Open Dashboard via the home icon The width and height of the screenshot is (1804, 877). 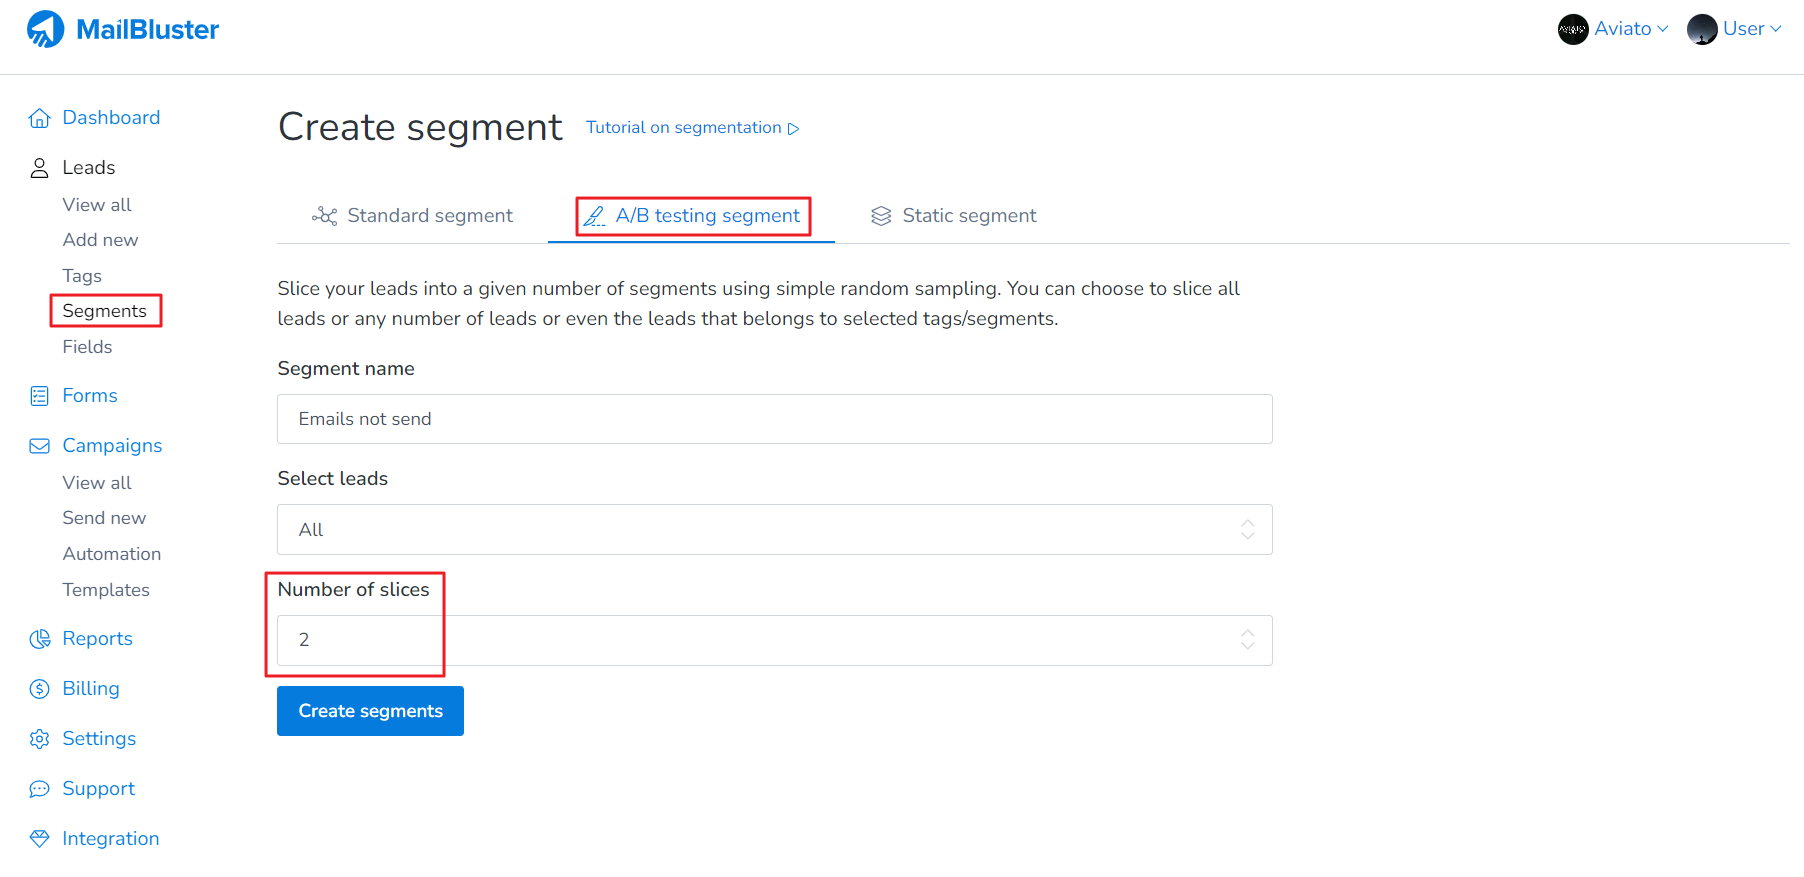click(x=39, y=118)
